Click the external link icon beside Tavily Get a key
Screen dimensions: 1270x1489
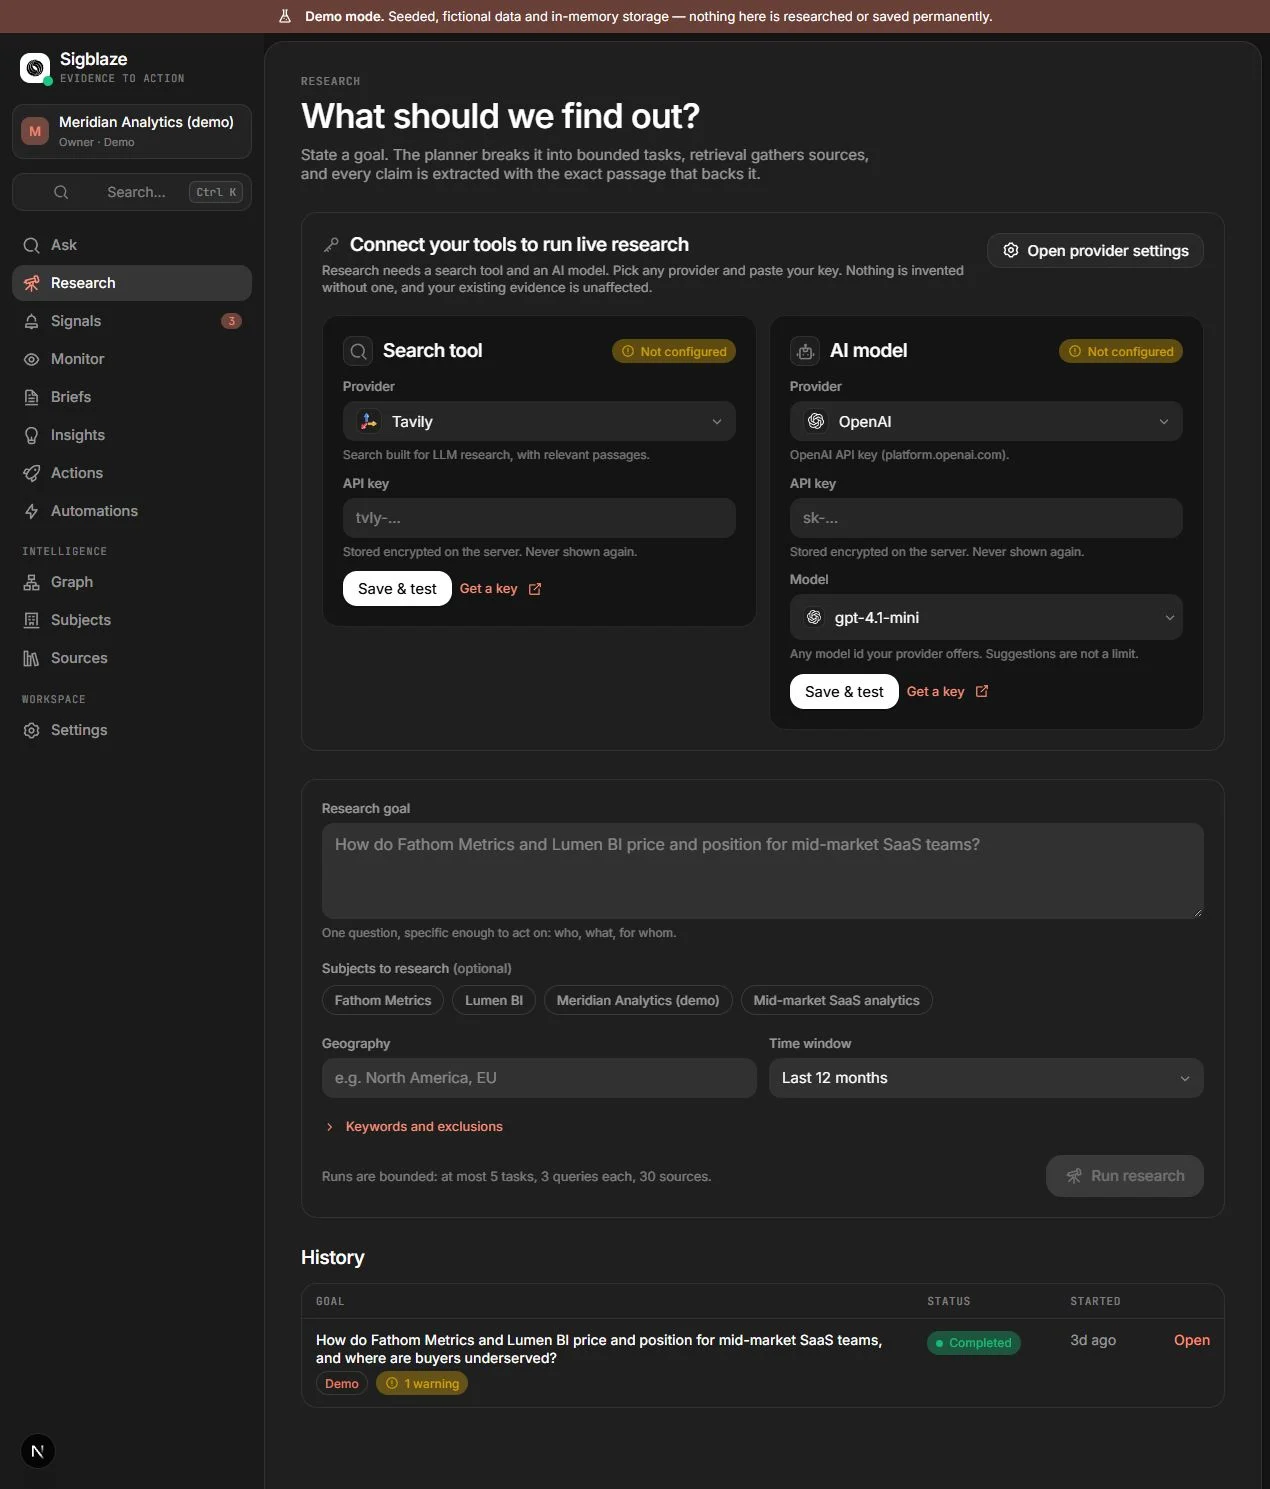[535, 589]
